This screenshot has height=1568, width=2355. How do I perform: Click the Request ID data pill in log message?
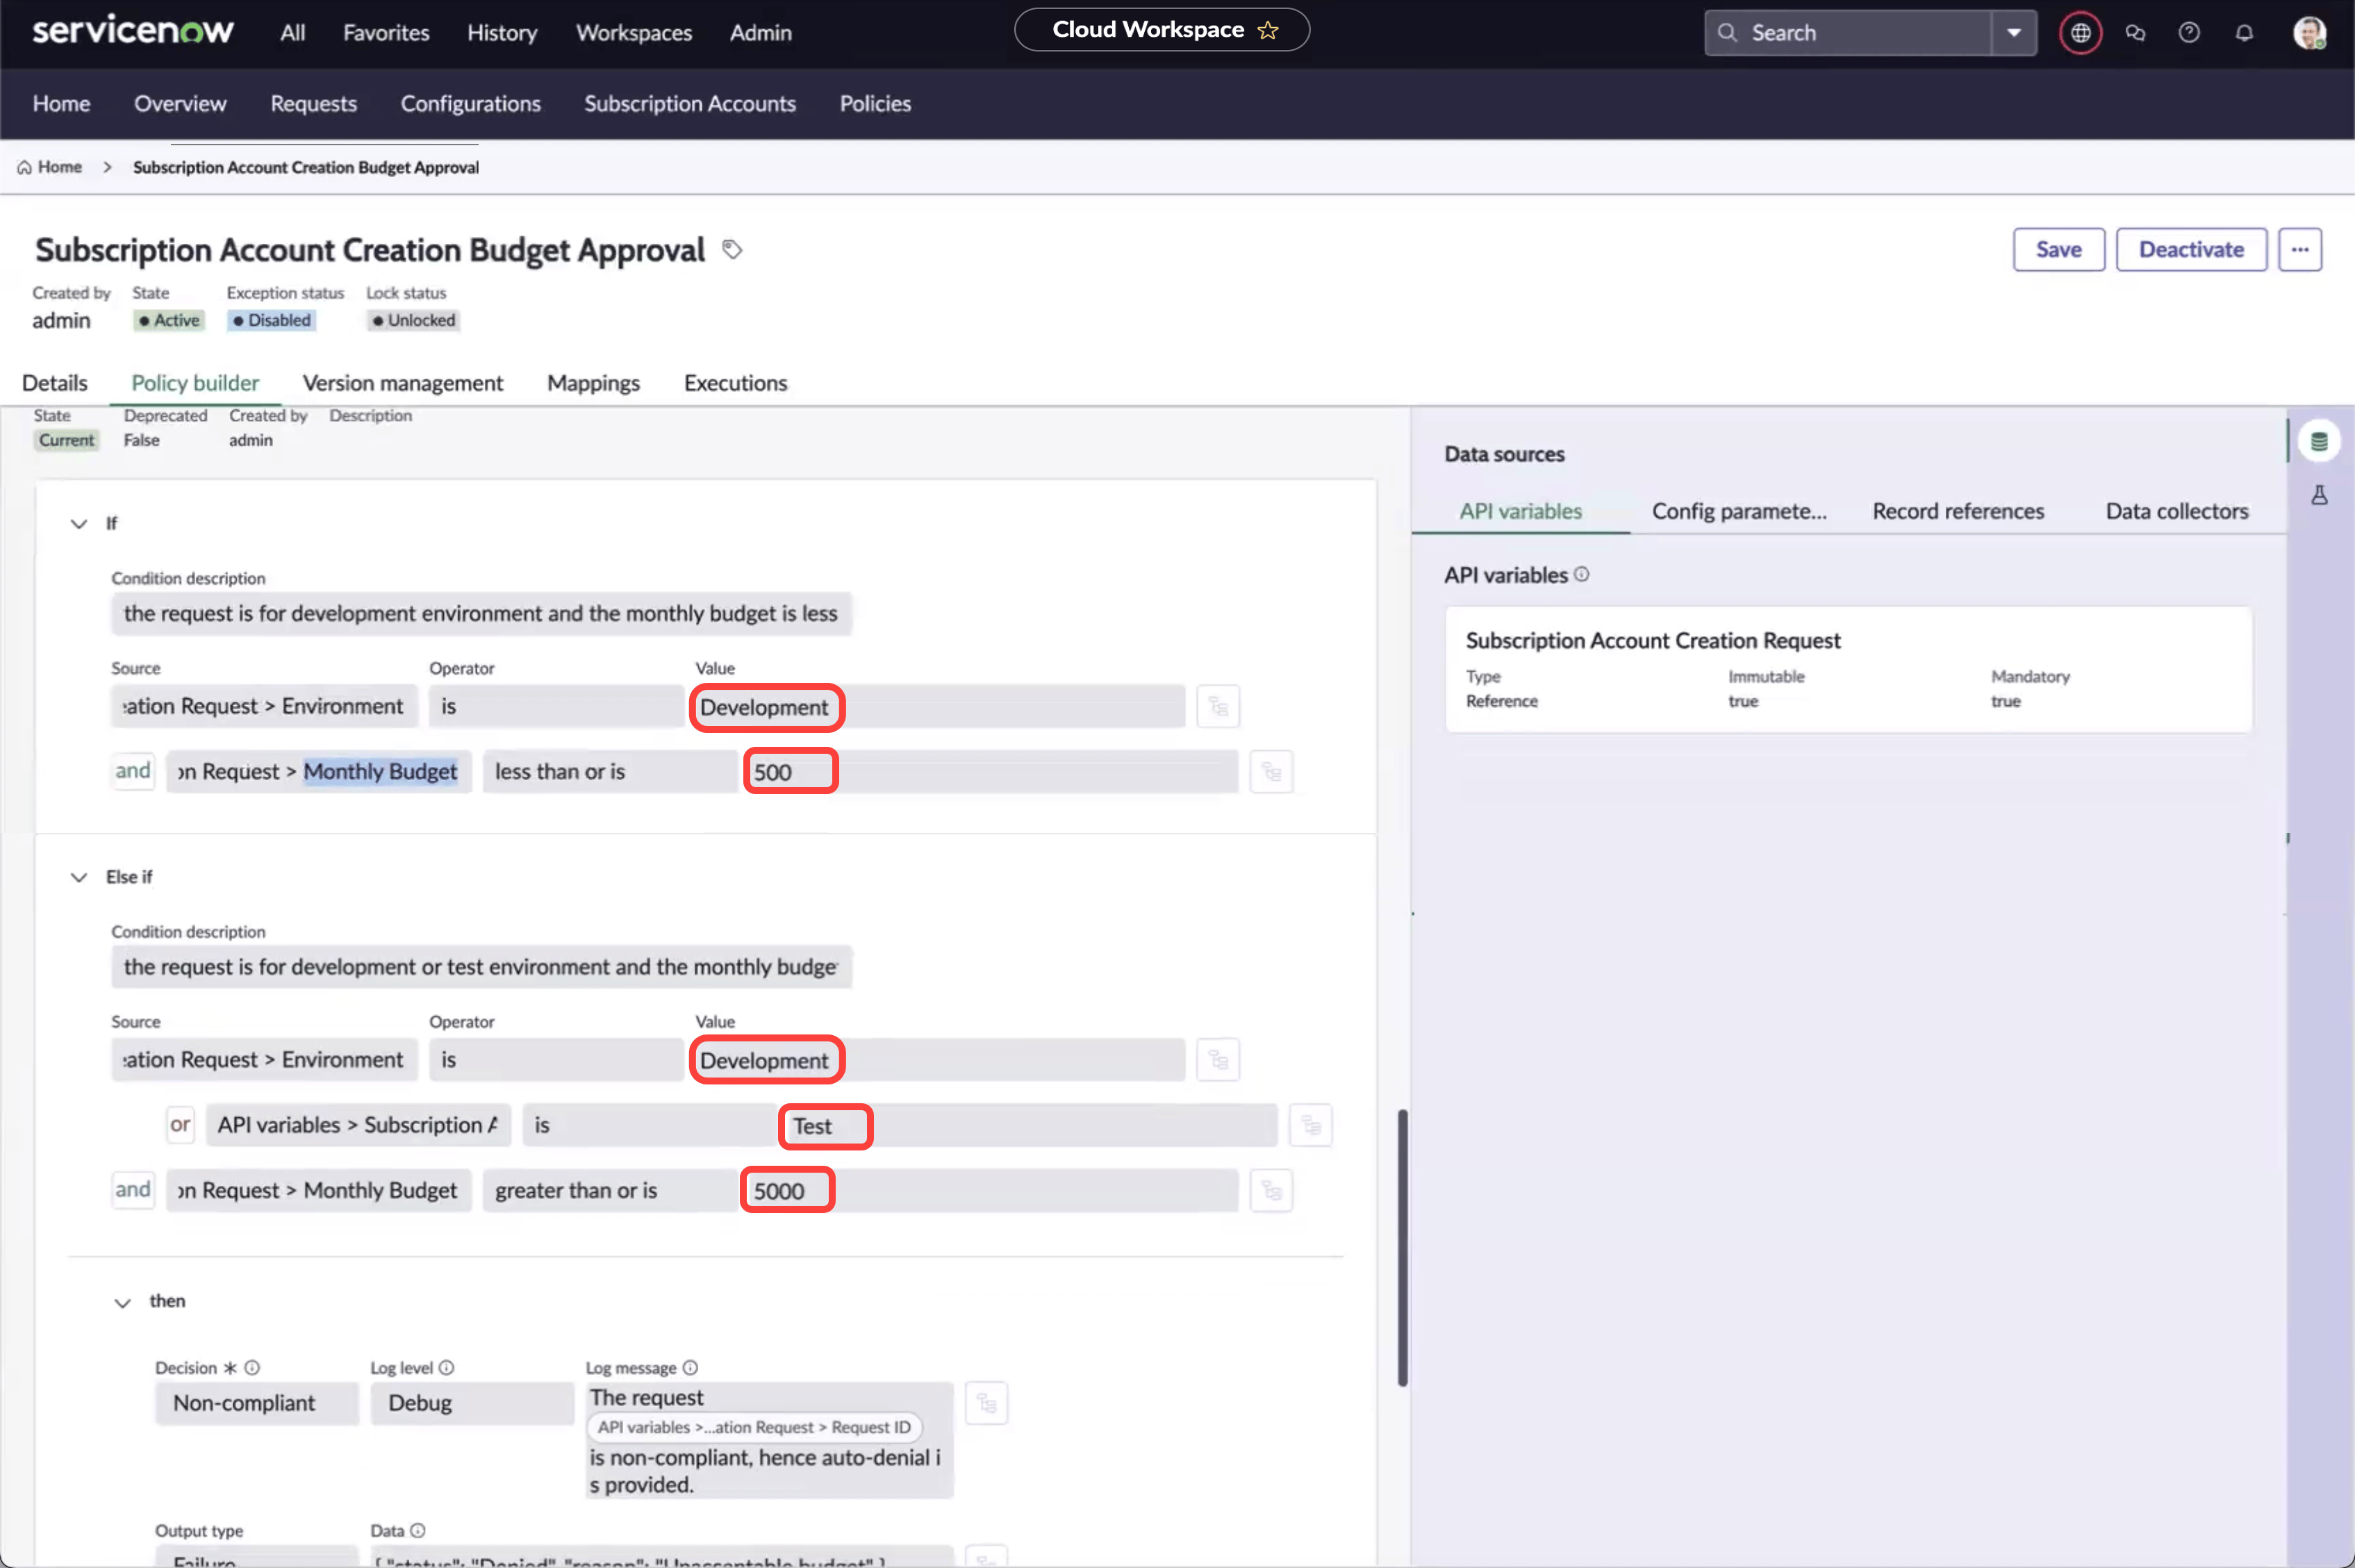coord(754,1427)
